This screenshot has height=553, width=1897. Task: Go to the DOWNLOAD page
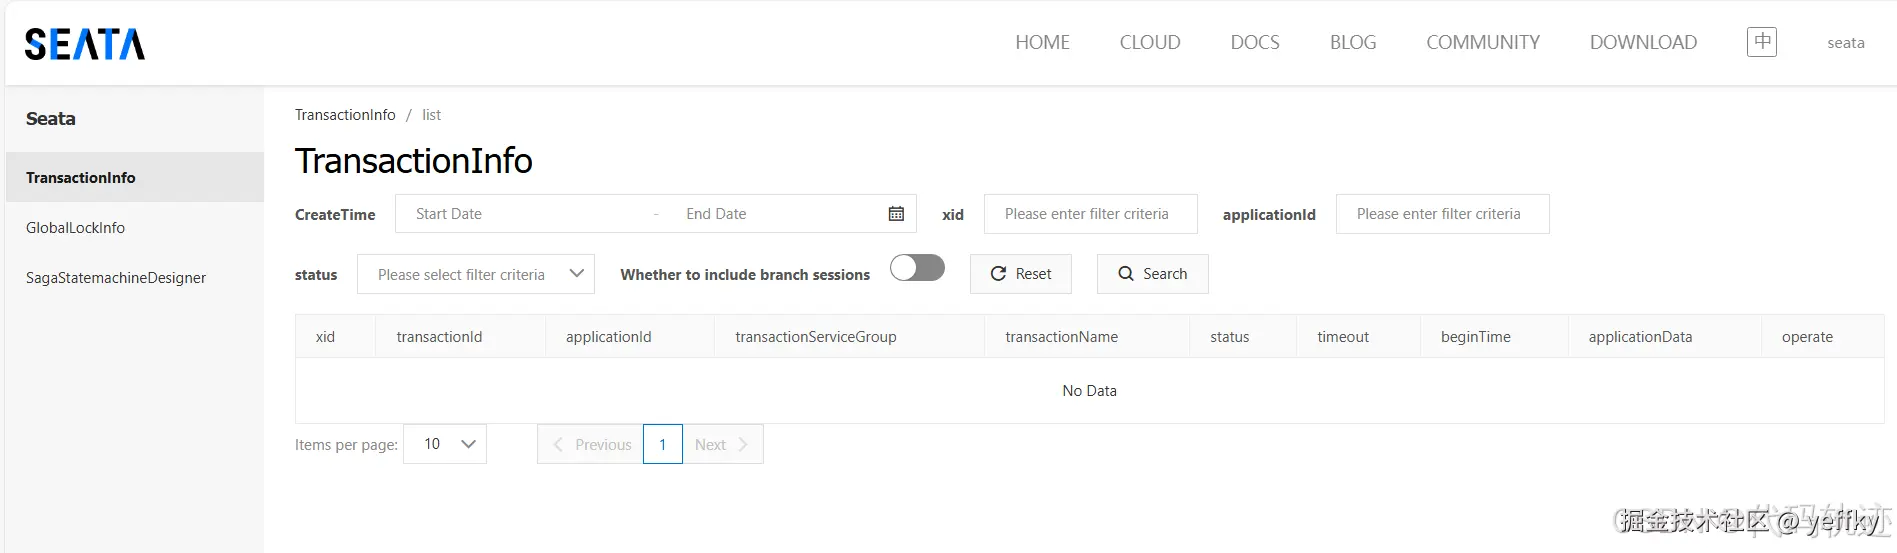click(x=1643, y=43)
